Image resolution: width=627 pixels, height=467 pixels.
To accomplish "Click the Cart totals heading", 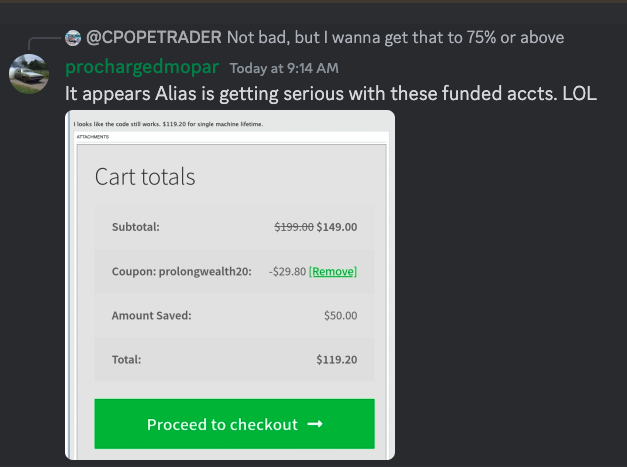I will point(145,177).
